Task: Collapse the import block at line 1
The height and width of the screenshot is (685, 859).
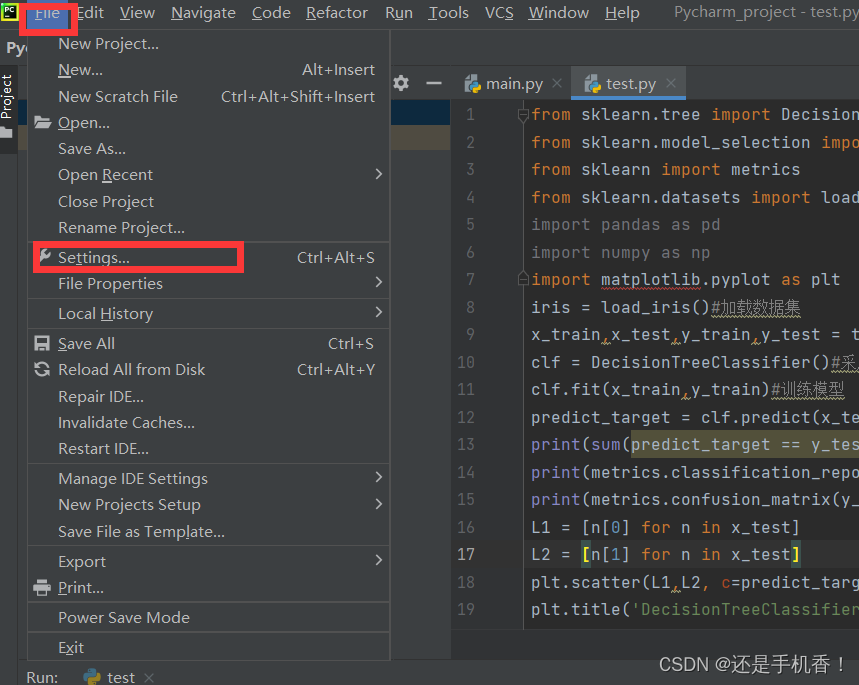Action: click(x=523, y=115)
